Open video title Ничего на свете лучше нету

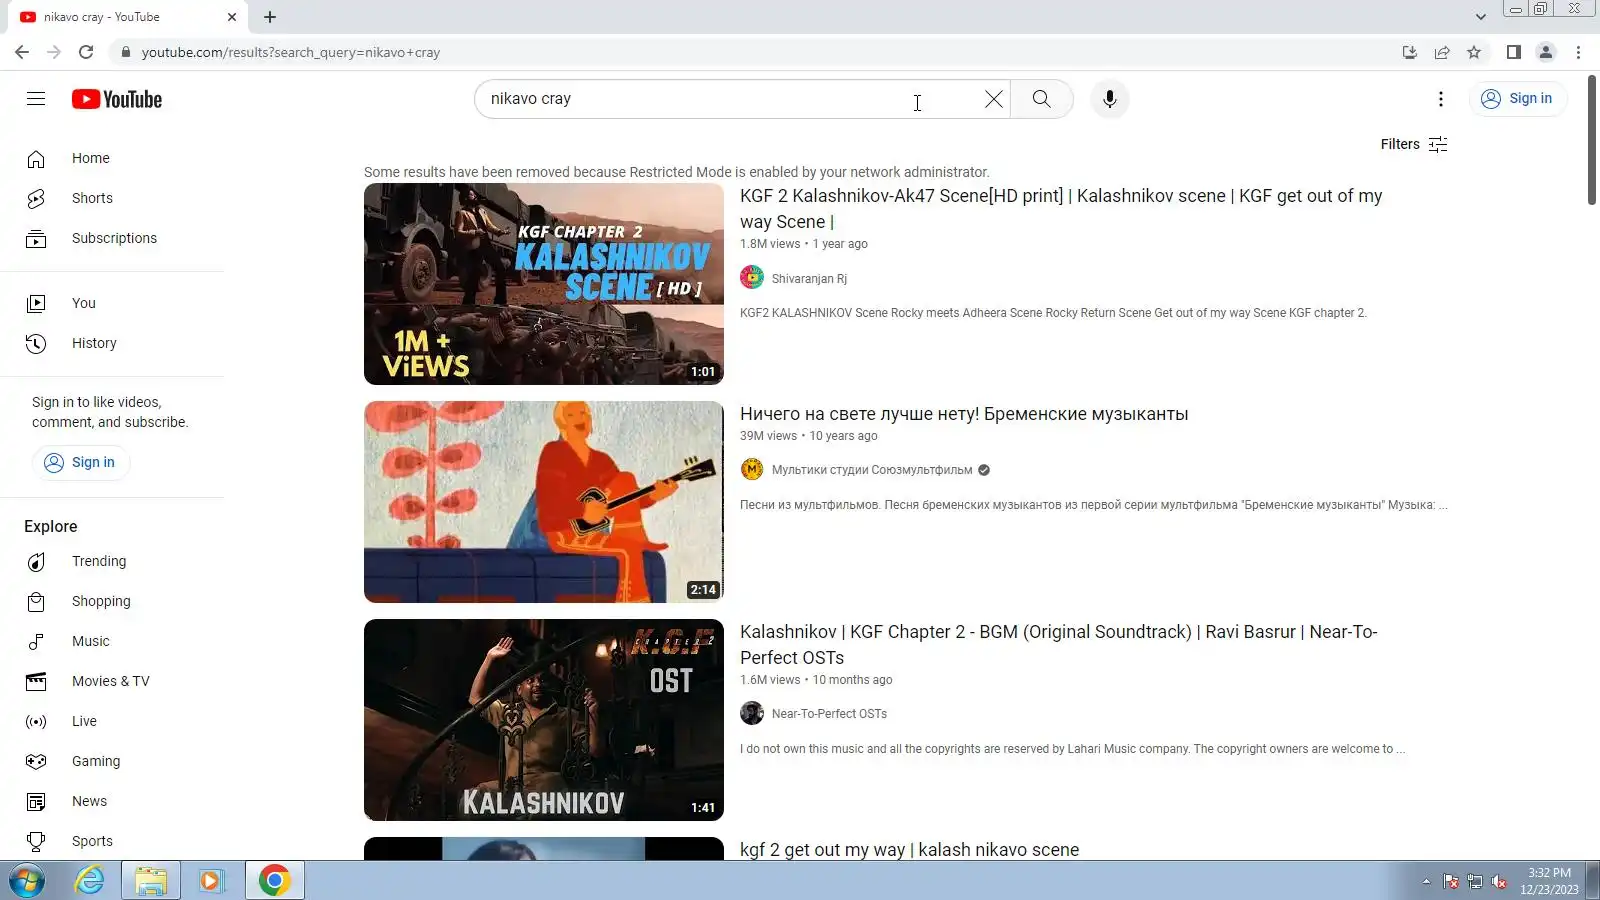pos(964,414)
